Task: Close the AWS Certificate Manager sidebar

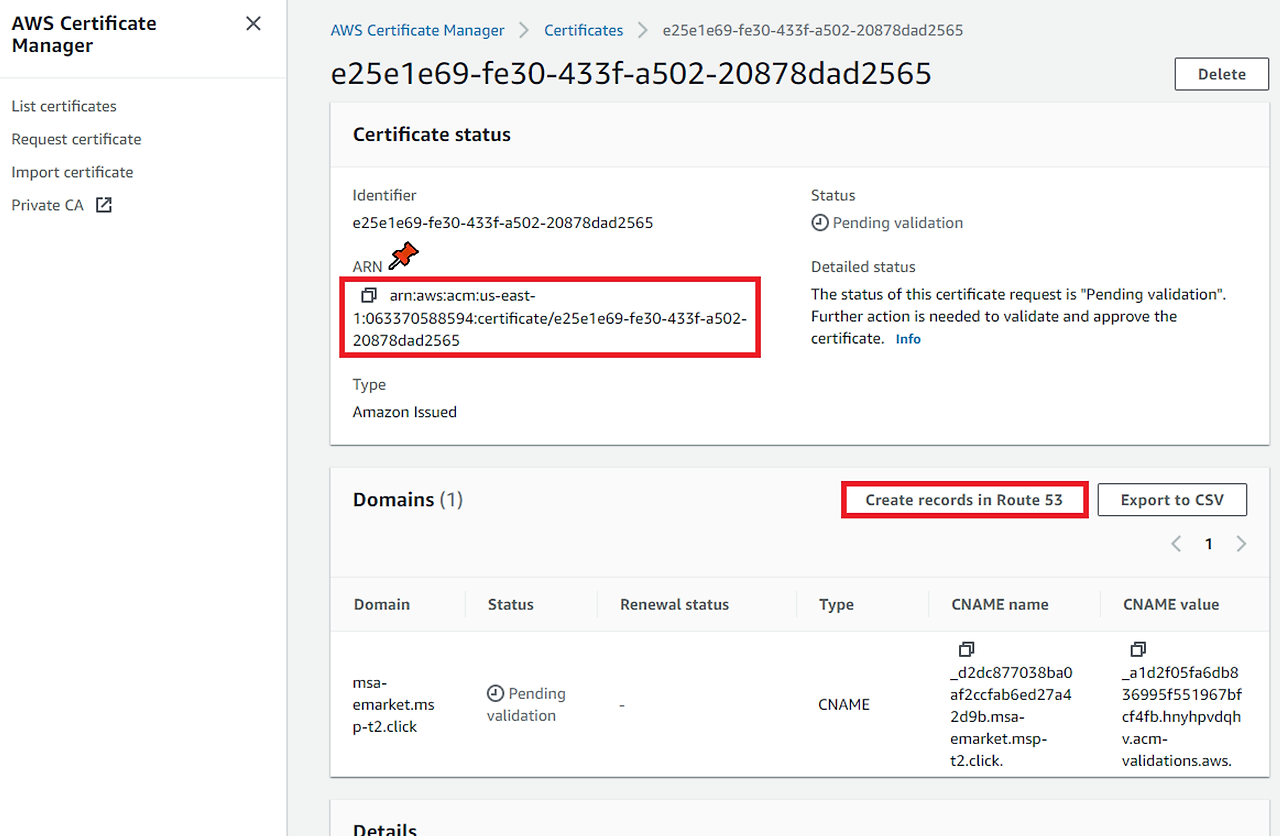Action: (254, 23)
